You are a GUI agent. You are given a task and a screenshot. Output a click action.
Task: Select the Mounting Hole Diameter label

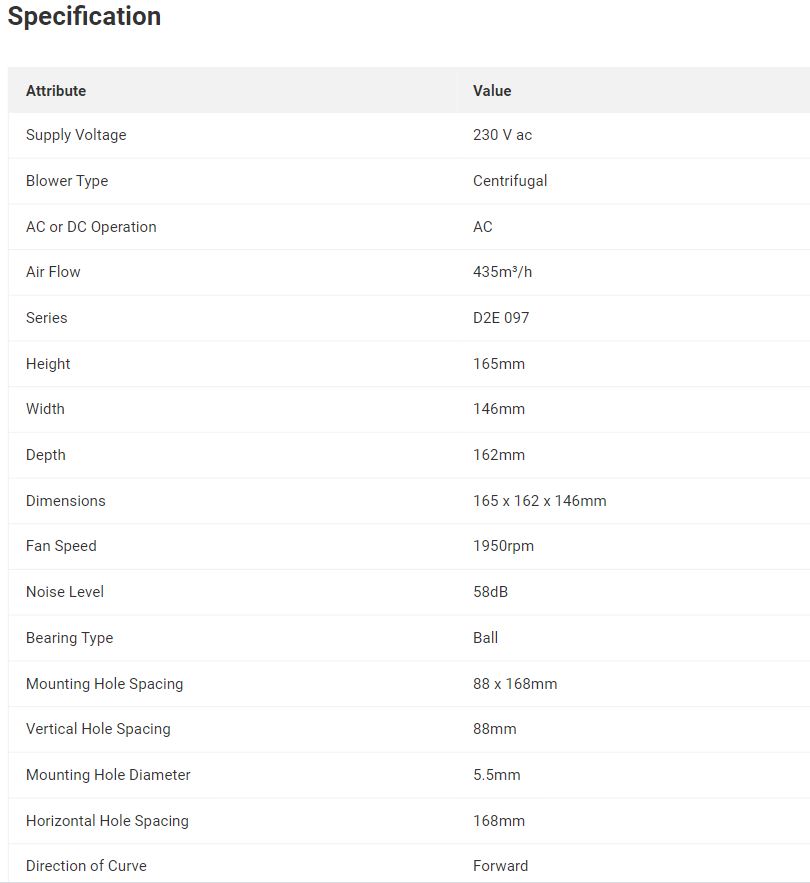coord(108,775)
